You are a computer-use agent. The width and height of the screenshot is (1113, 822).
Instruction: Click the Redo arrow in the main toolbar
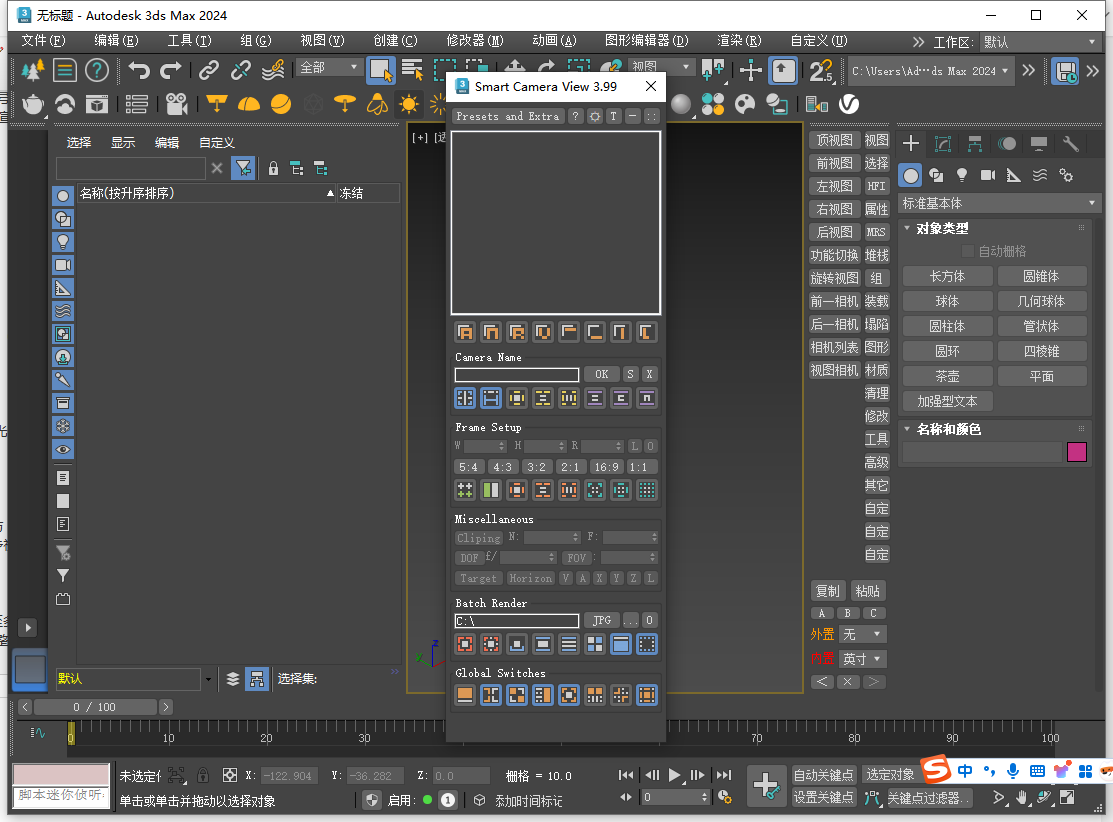pyautogui.click(x=171, y=70)
